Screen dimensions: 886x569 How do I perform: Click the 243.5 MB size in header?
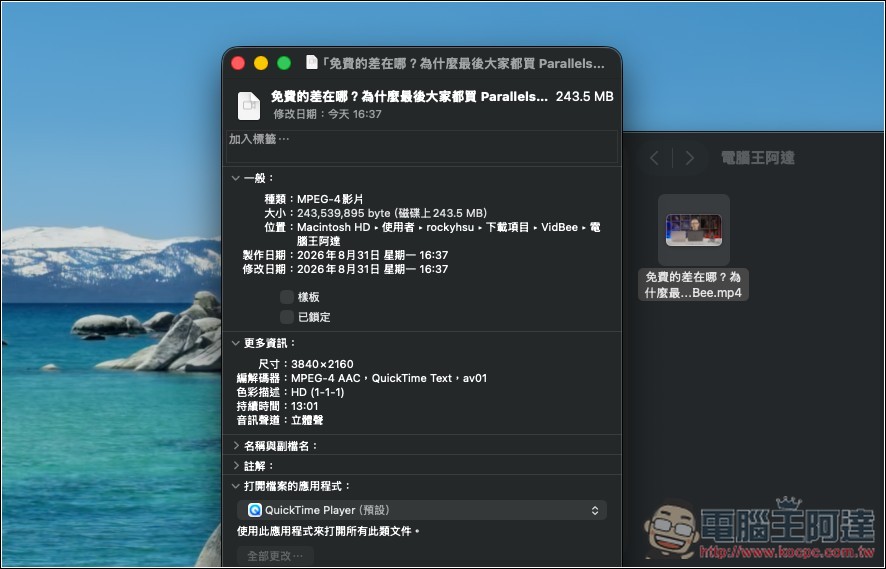pos(584,97)
